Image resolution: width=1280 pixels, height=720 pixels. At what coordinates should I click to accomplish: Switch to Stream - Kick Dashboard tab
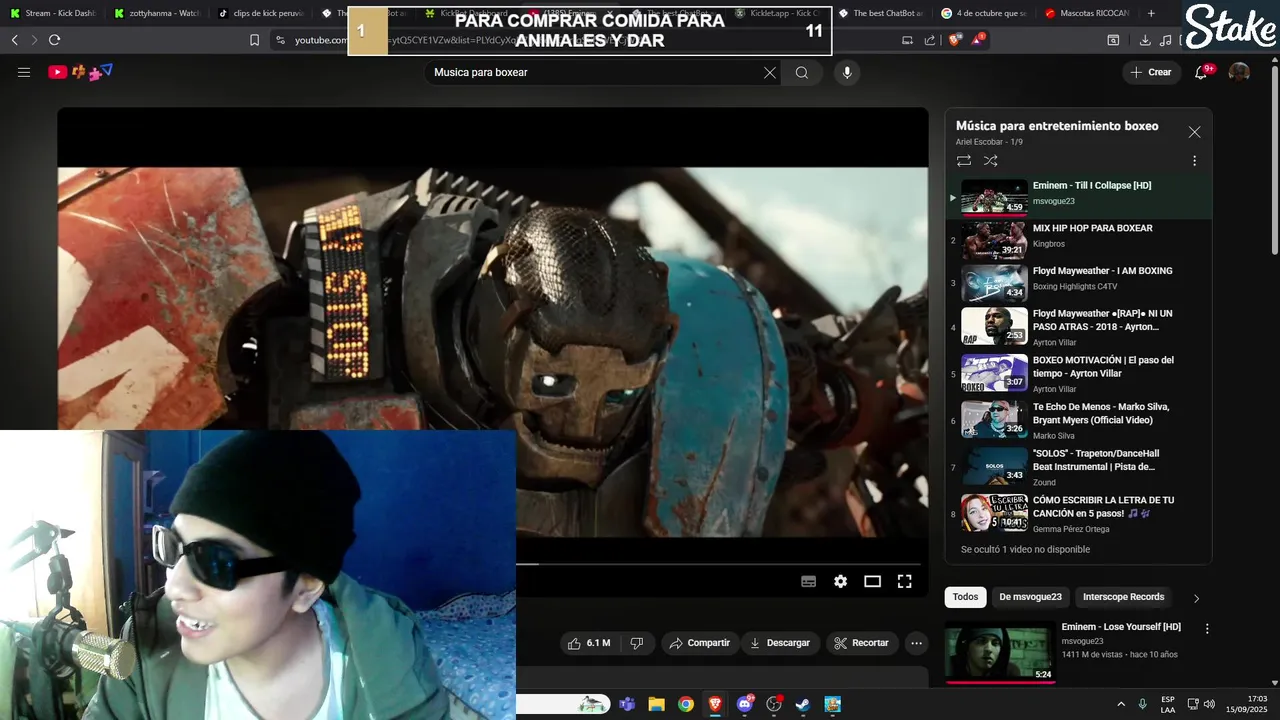tap(52, 13)
